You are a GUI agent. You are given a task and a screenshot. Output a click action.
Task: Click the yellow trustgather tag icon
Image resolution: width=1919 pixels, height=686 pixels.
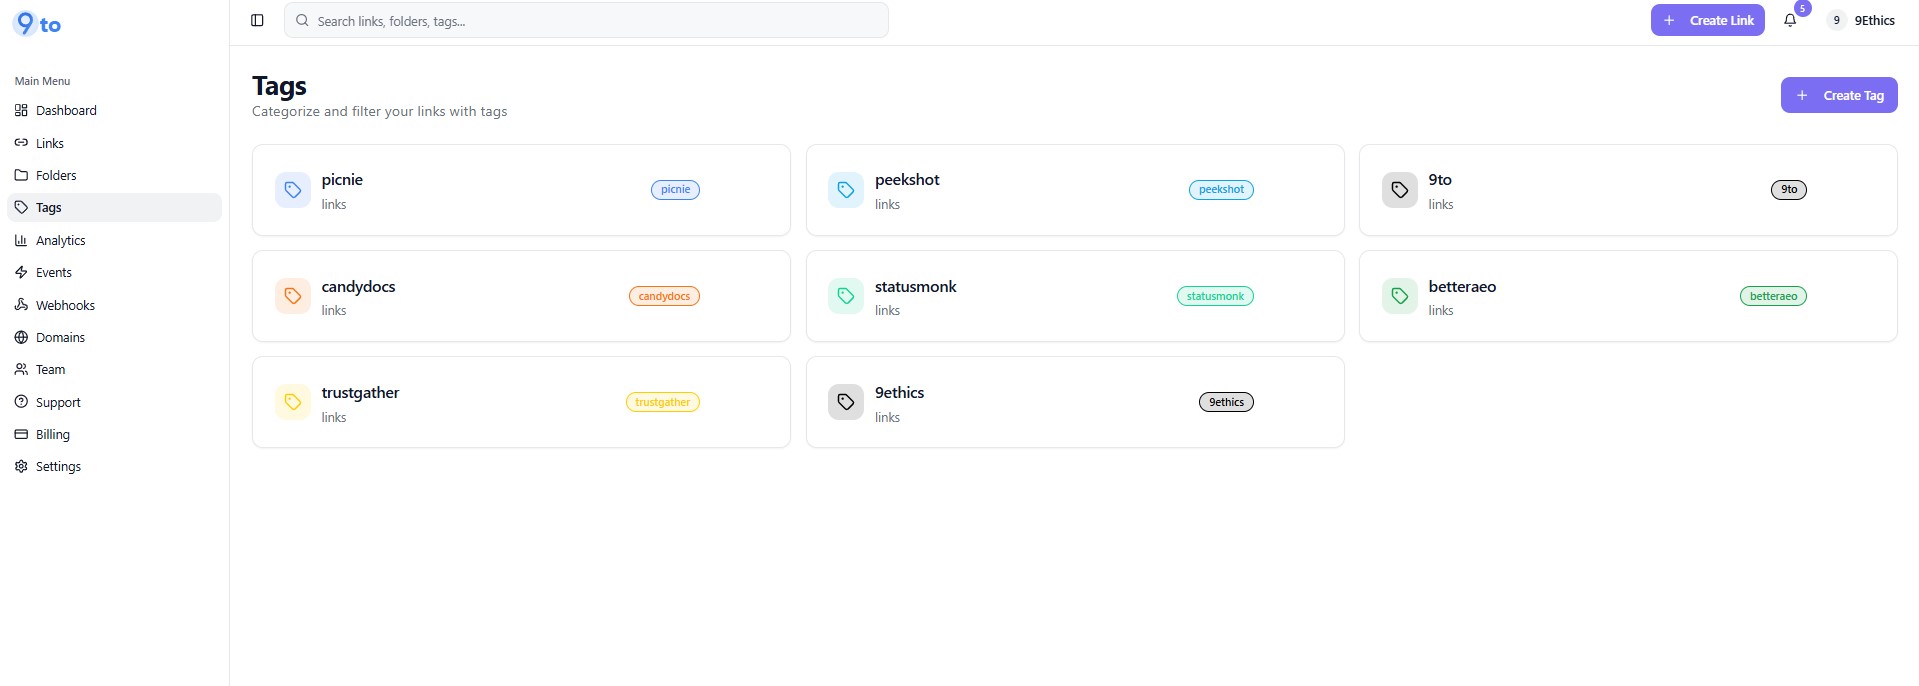(x=293, y=402)
